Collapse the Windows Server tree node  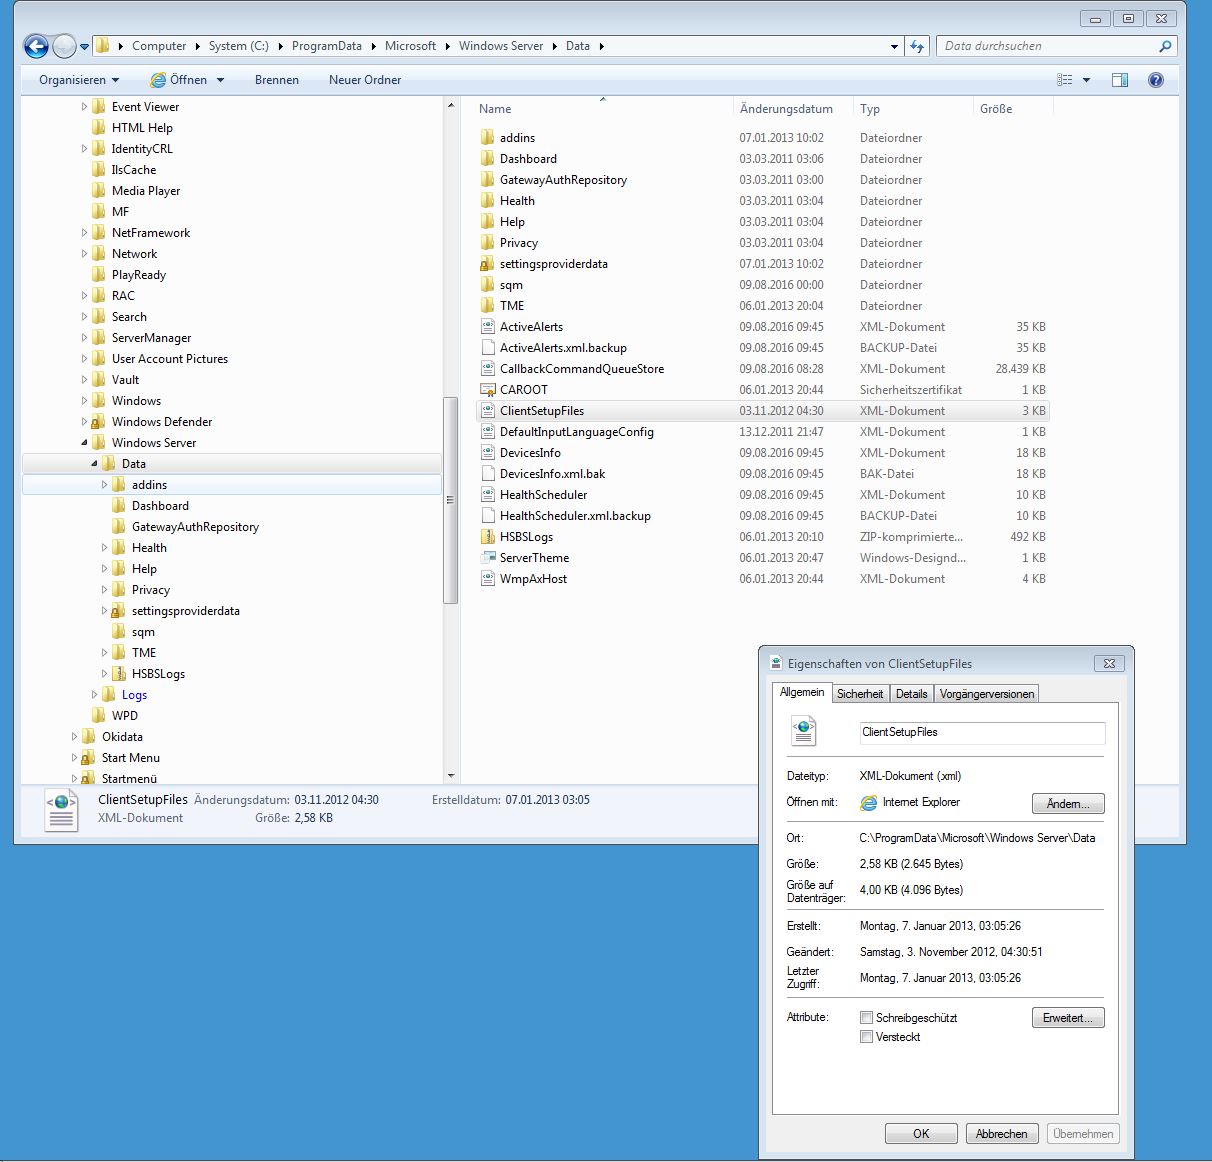(x=85, y=443)
